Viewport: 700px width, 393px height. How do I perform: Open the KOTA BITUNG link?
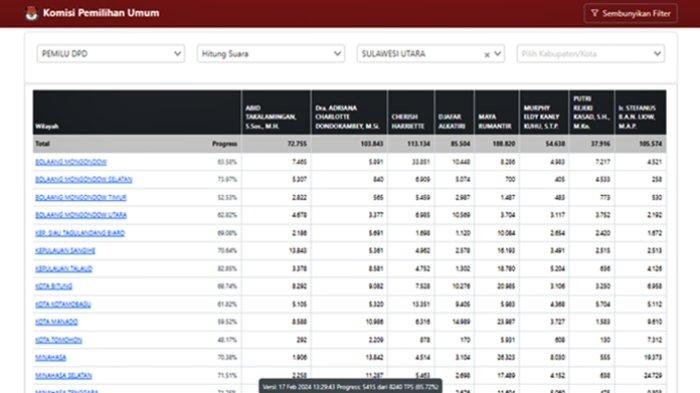pos(54,286)
